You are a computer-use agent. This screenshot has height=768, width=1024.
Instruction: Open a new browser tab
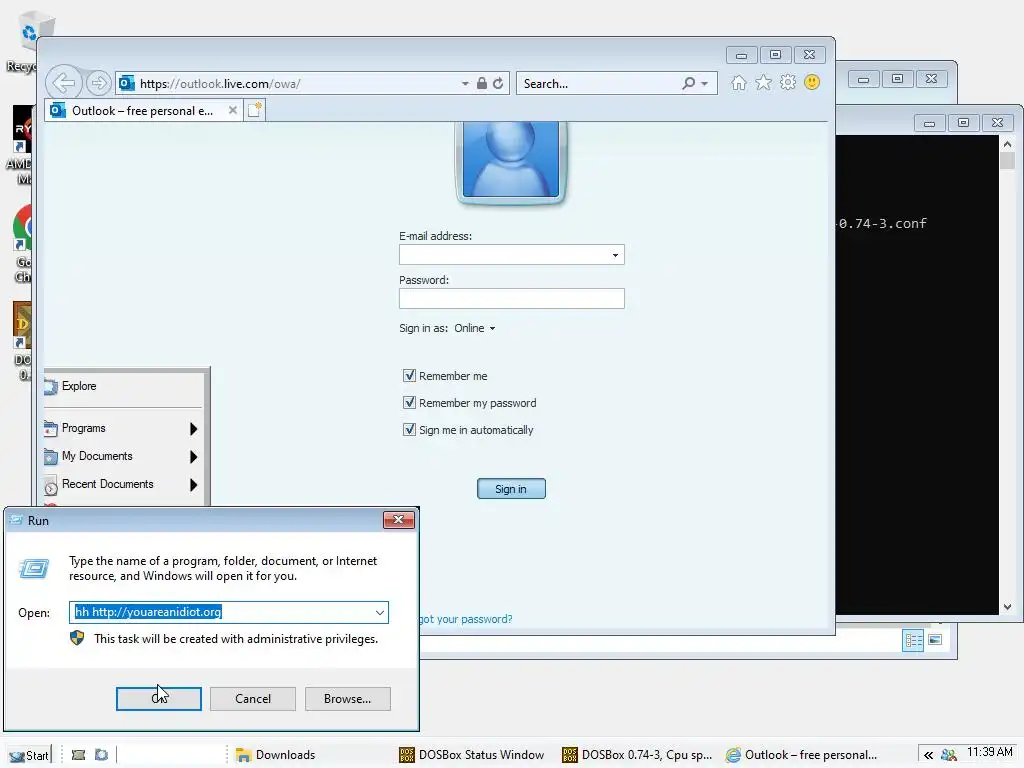254,110
